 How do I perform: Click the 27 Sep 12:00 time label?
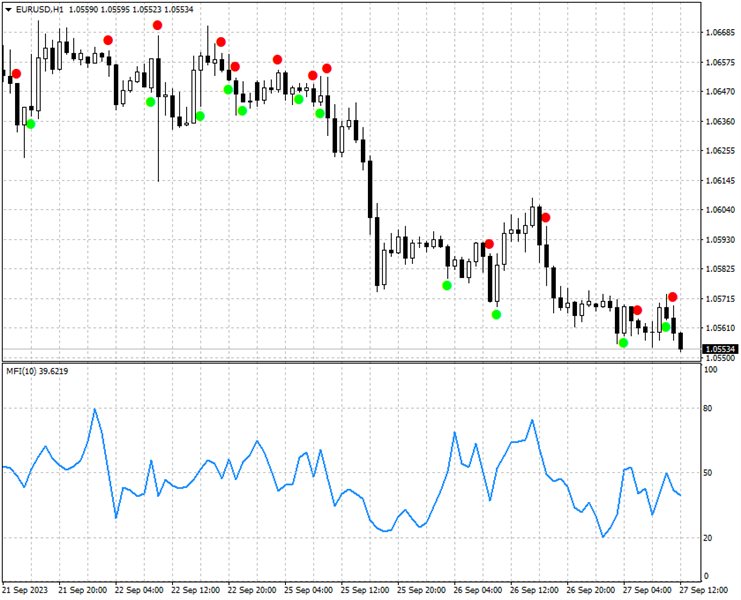pyautogui.click(x=704, y=591)
